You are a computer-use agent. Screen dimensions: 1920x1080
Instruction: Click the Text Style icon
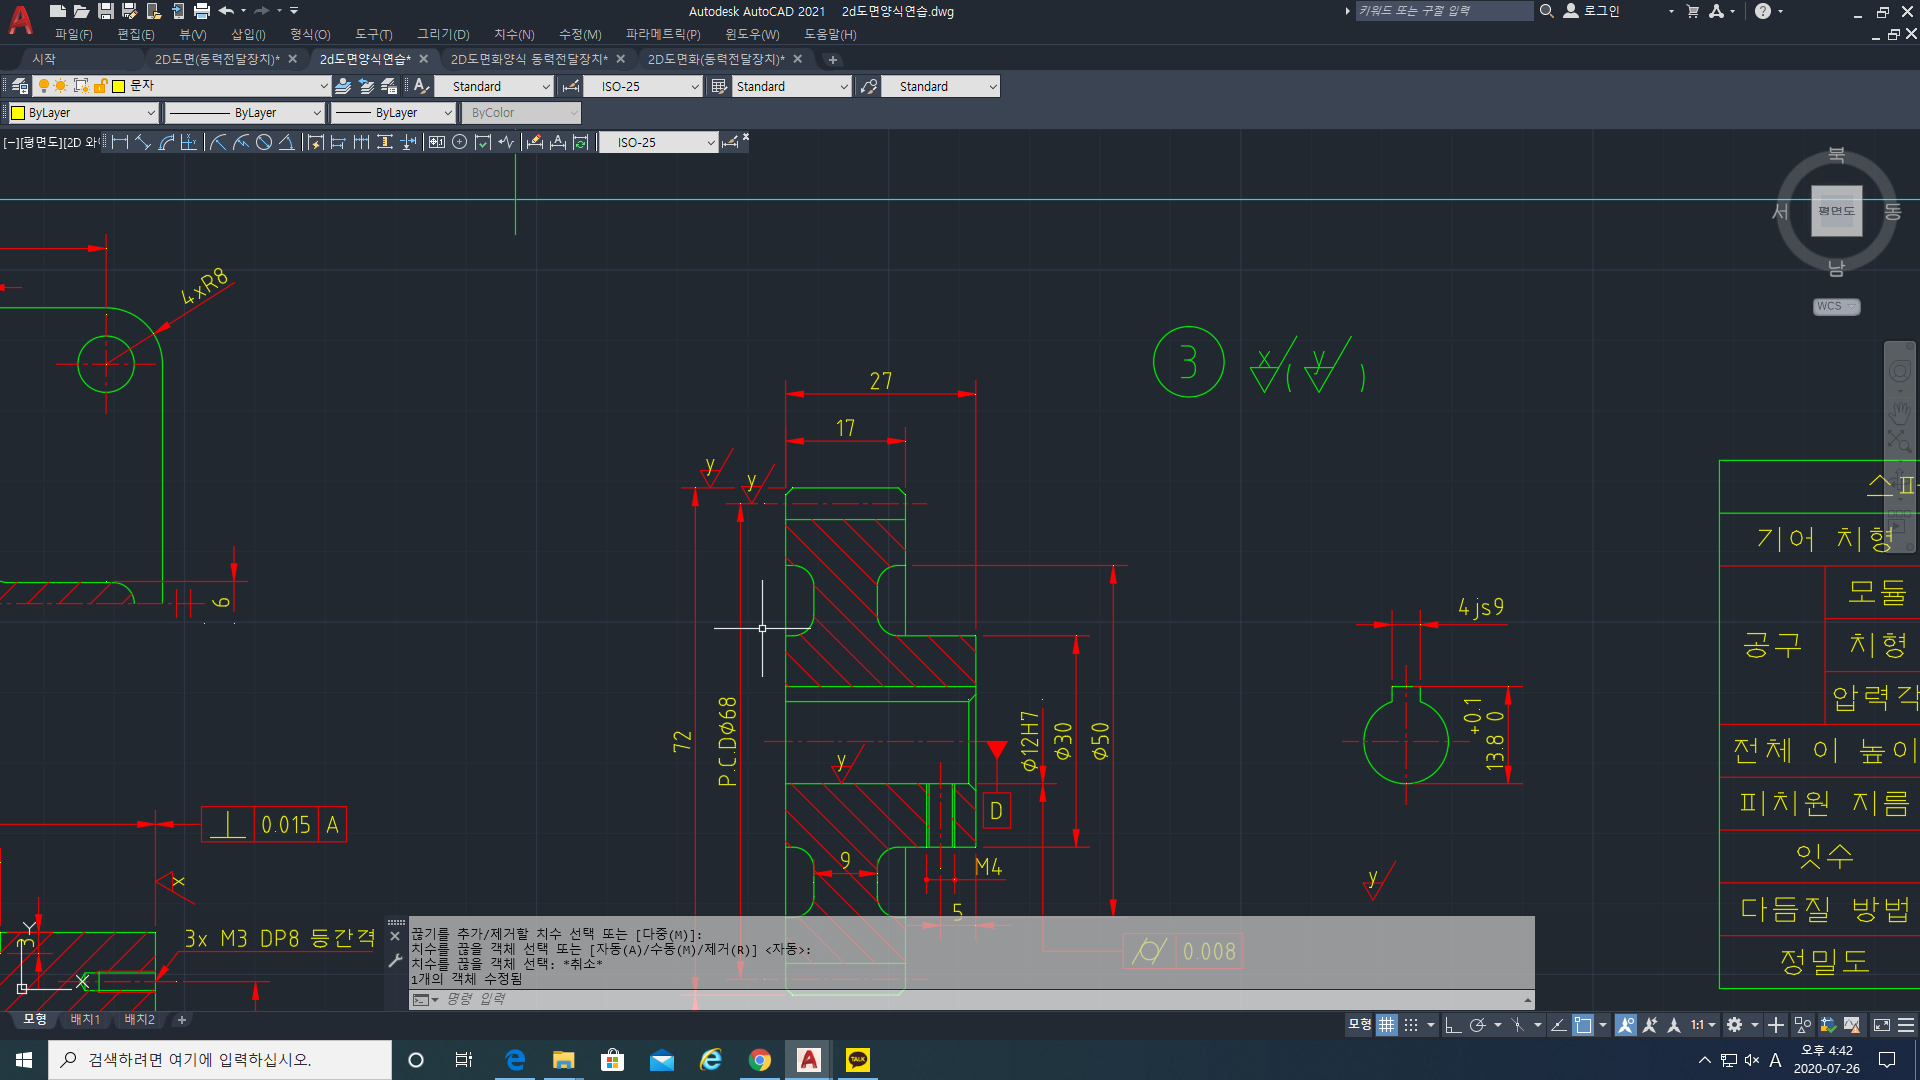(x=421, y=87)
